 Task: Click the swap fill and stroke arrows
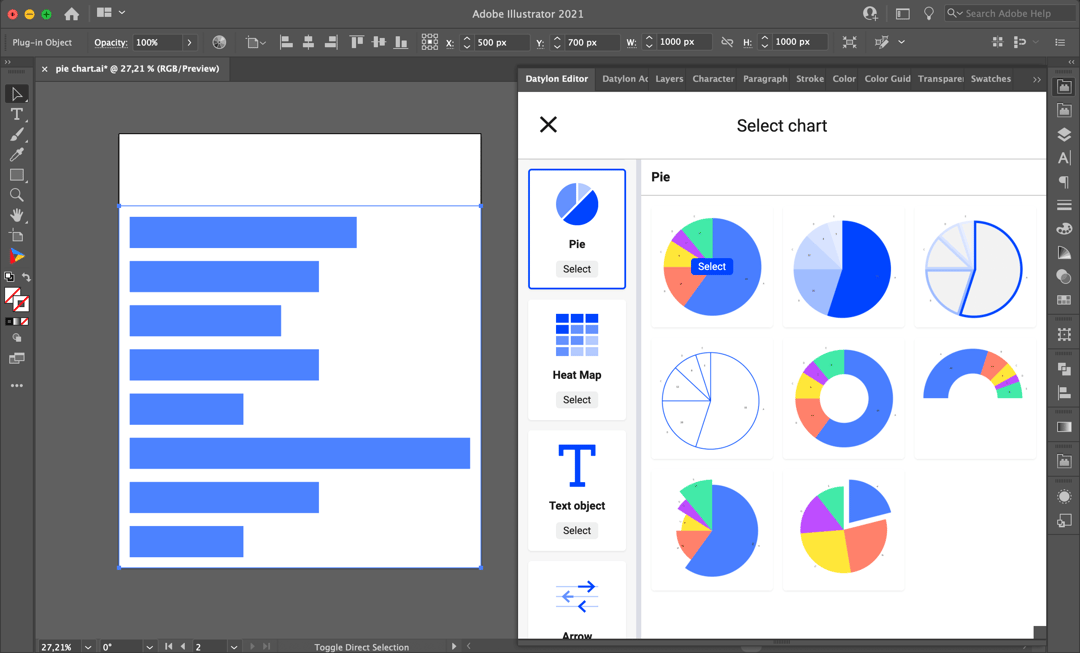(26, 278)
